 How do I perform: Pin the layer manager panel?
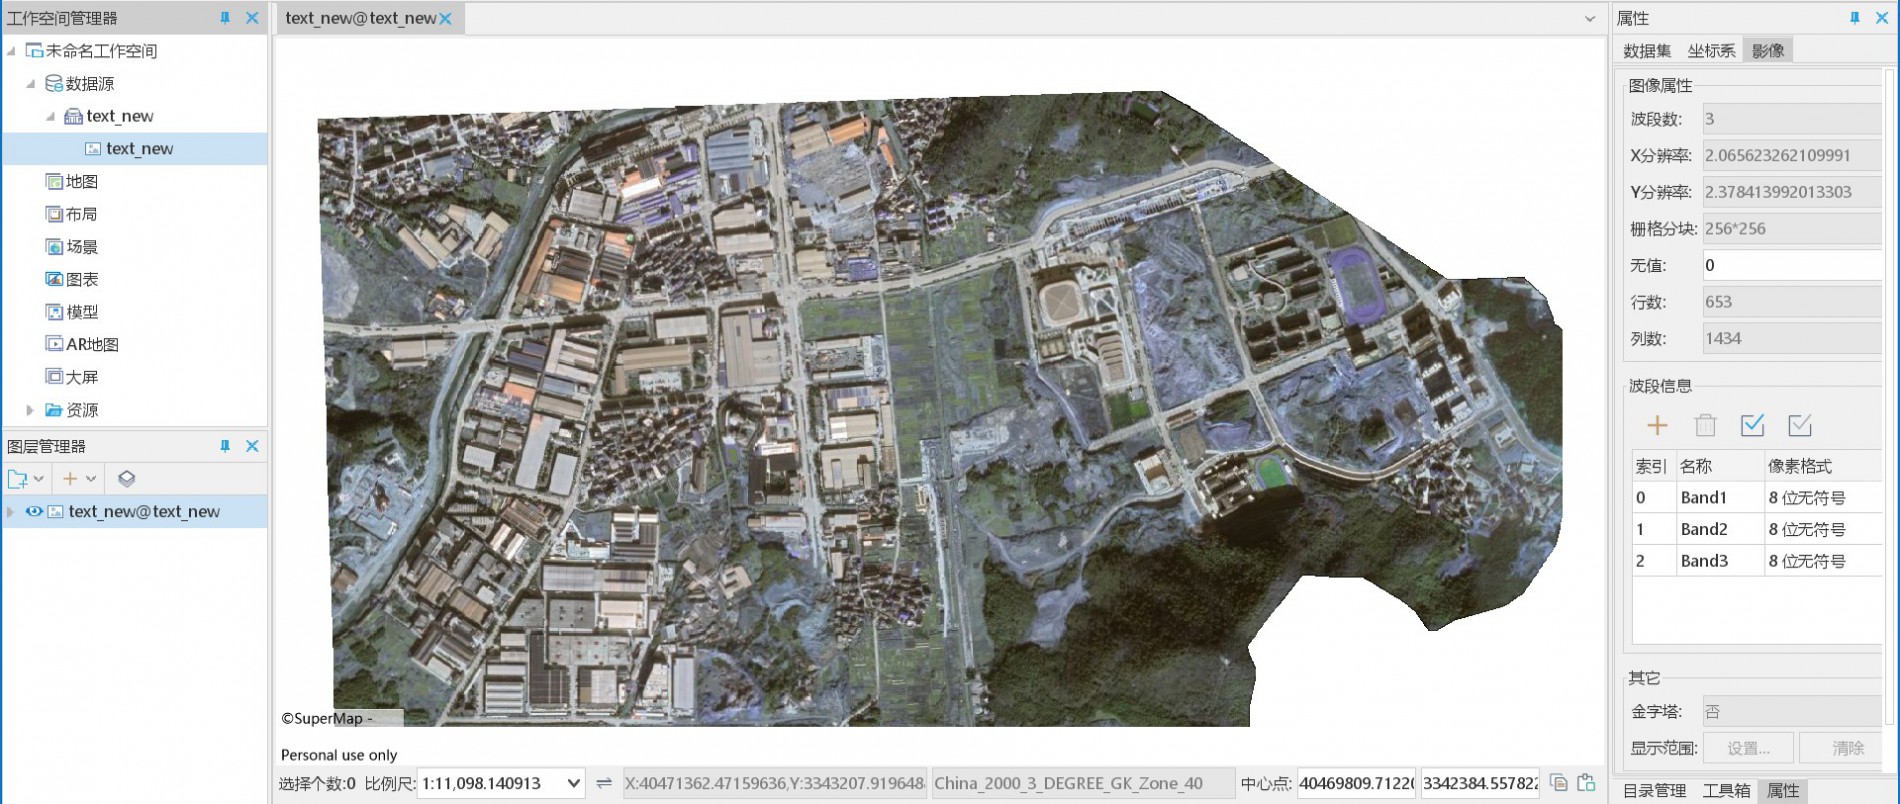[x=225, y=446]
